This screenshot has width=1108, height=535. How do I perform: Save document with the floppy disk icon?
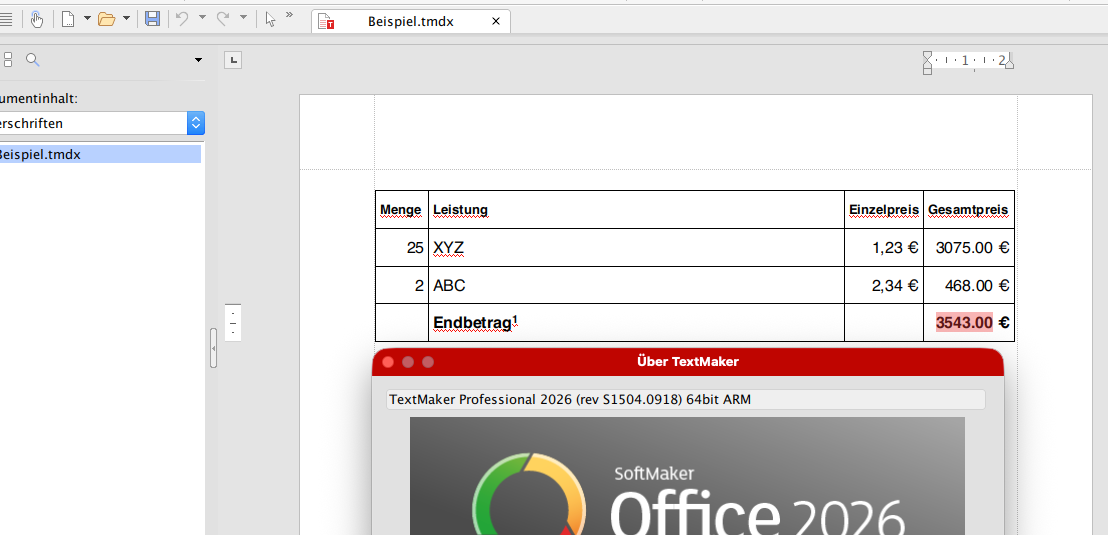pyautogui.click(x=152, y=19)
